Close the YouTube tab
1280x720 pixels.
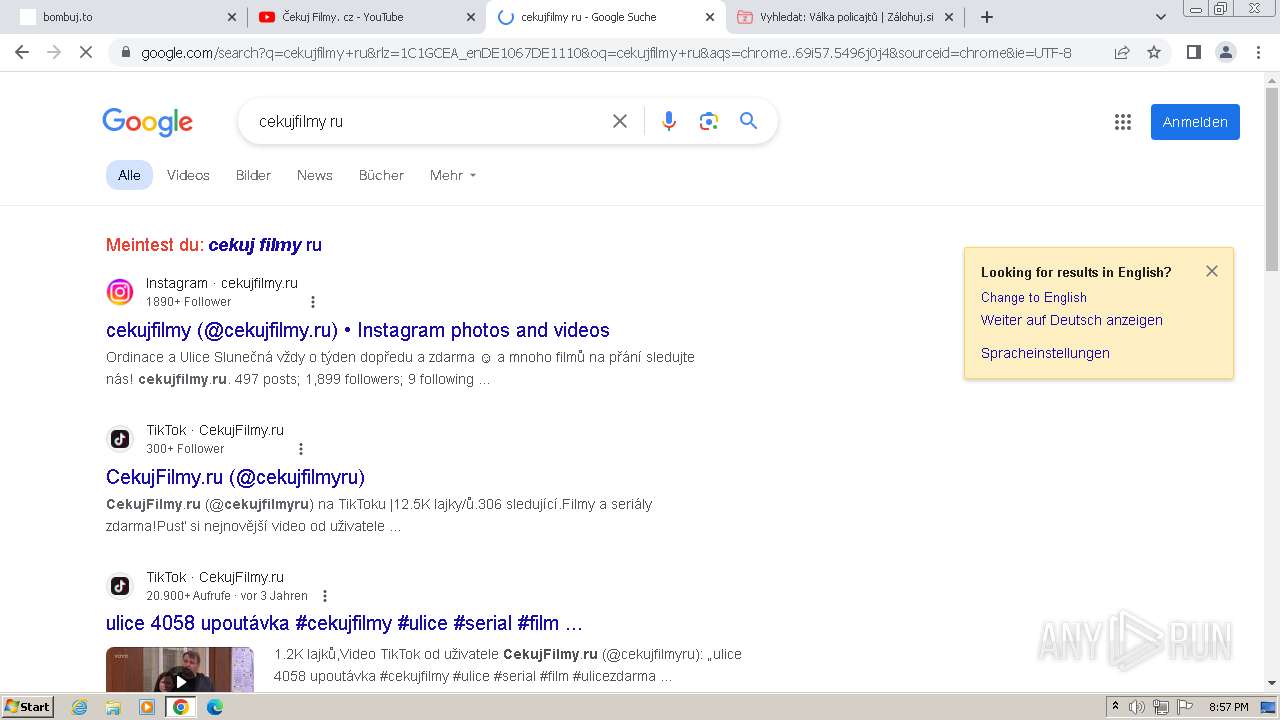[x=471, y=17]
